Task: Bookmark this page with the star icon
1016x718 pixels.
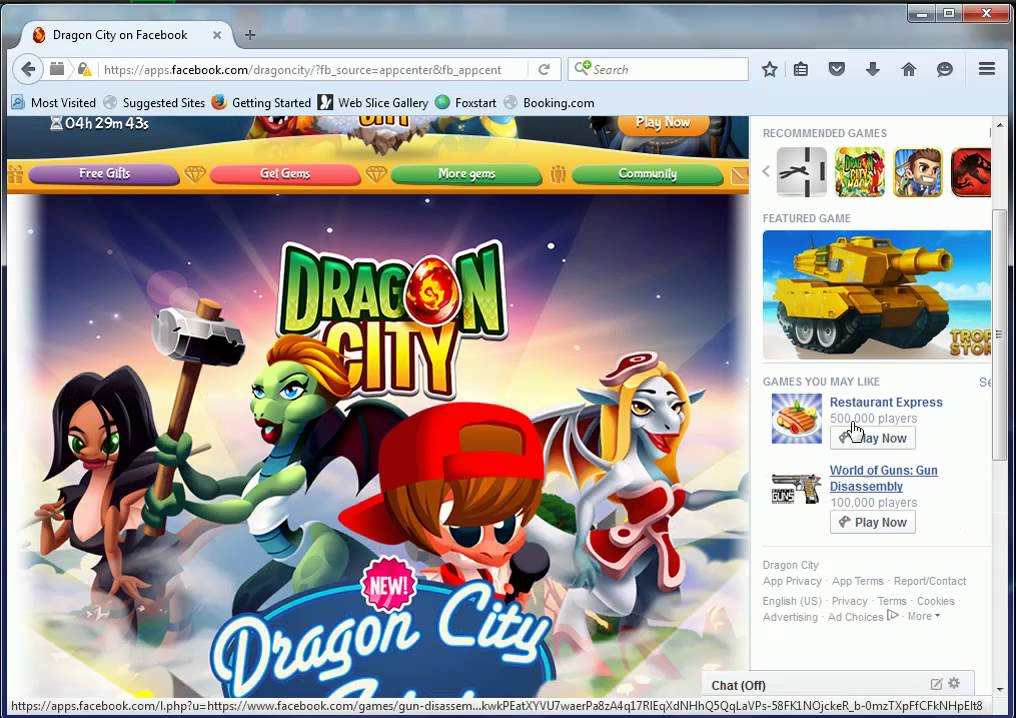Action: coord(770,69)
